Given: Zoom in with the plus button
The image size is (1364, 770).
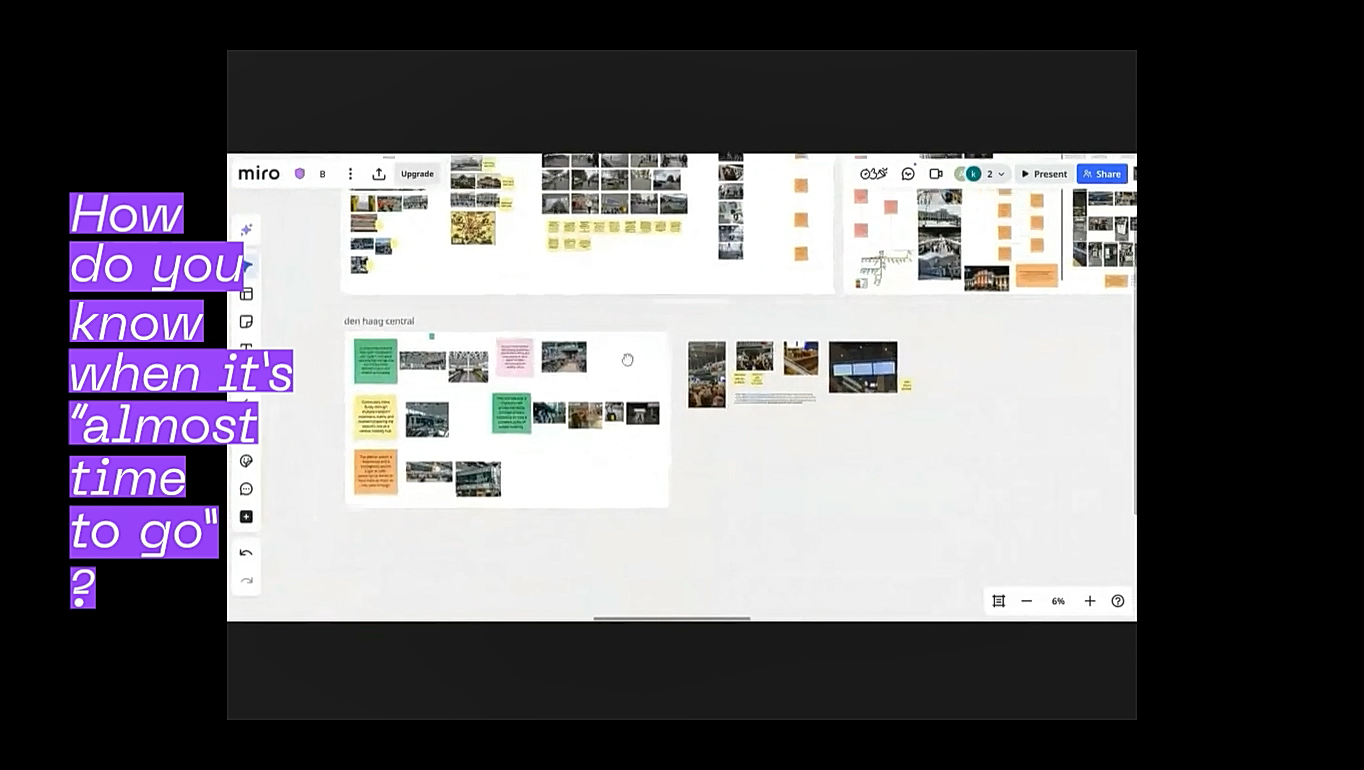Looking at the screenshot, I should [1090, 601].
